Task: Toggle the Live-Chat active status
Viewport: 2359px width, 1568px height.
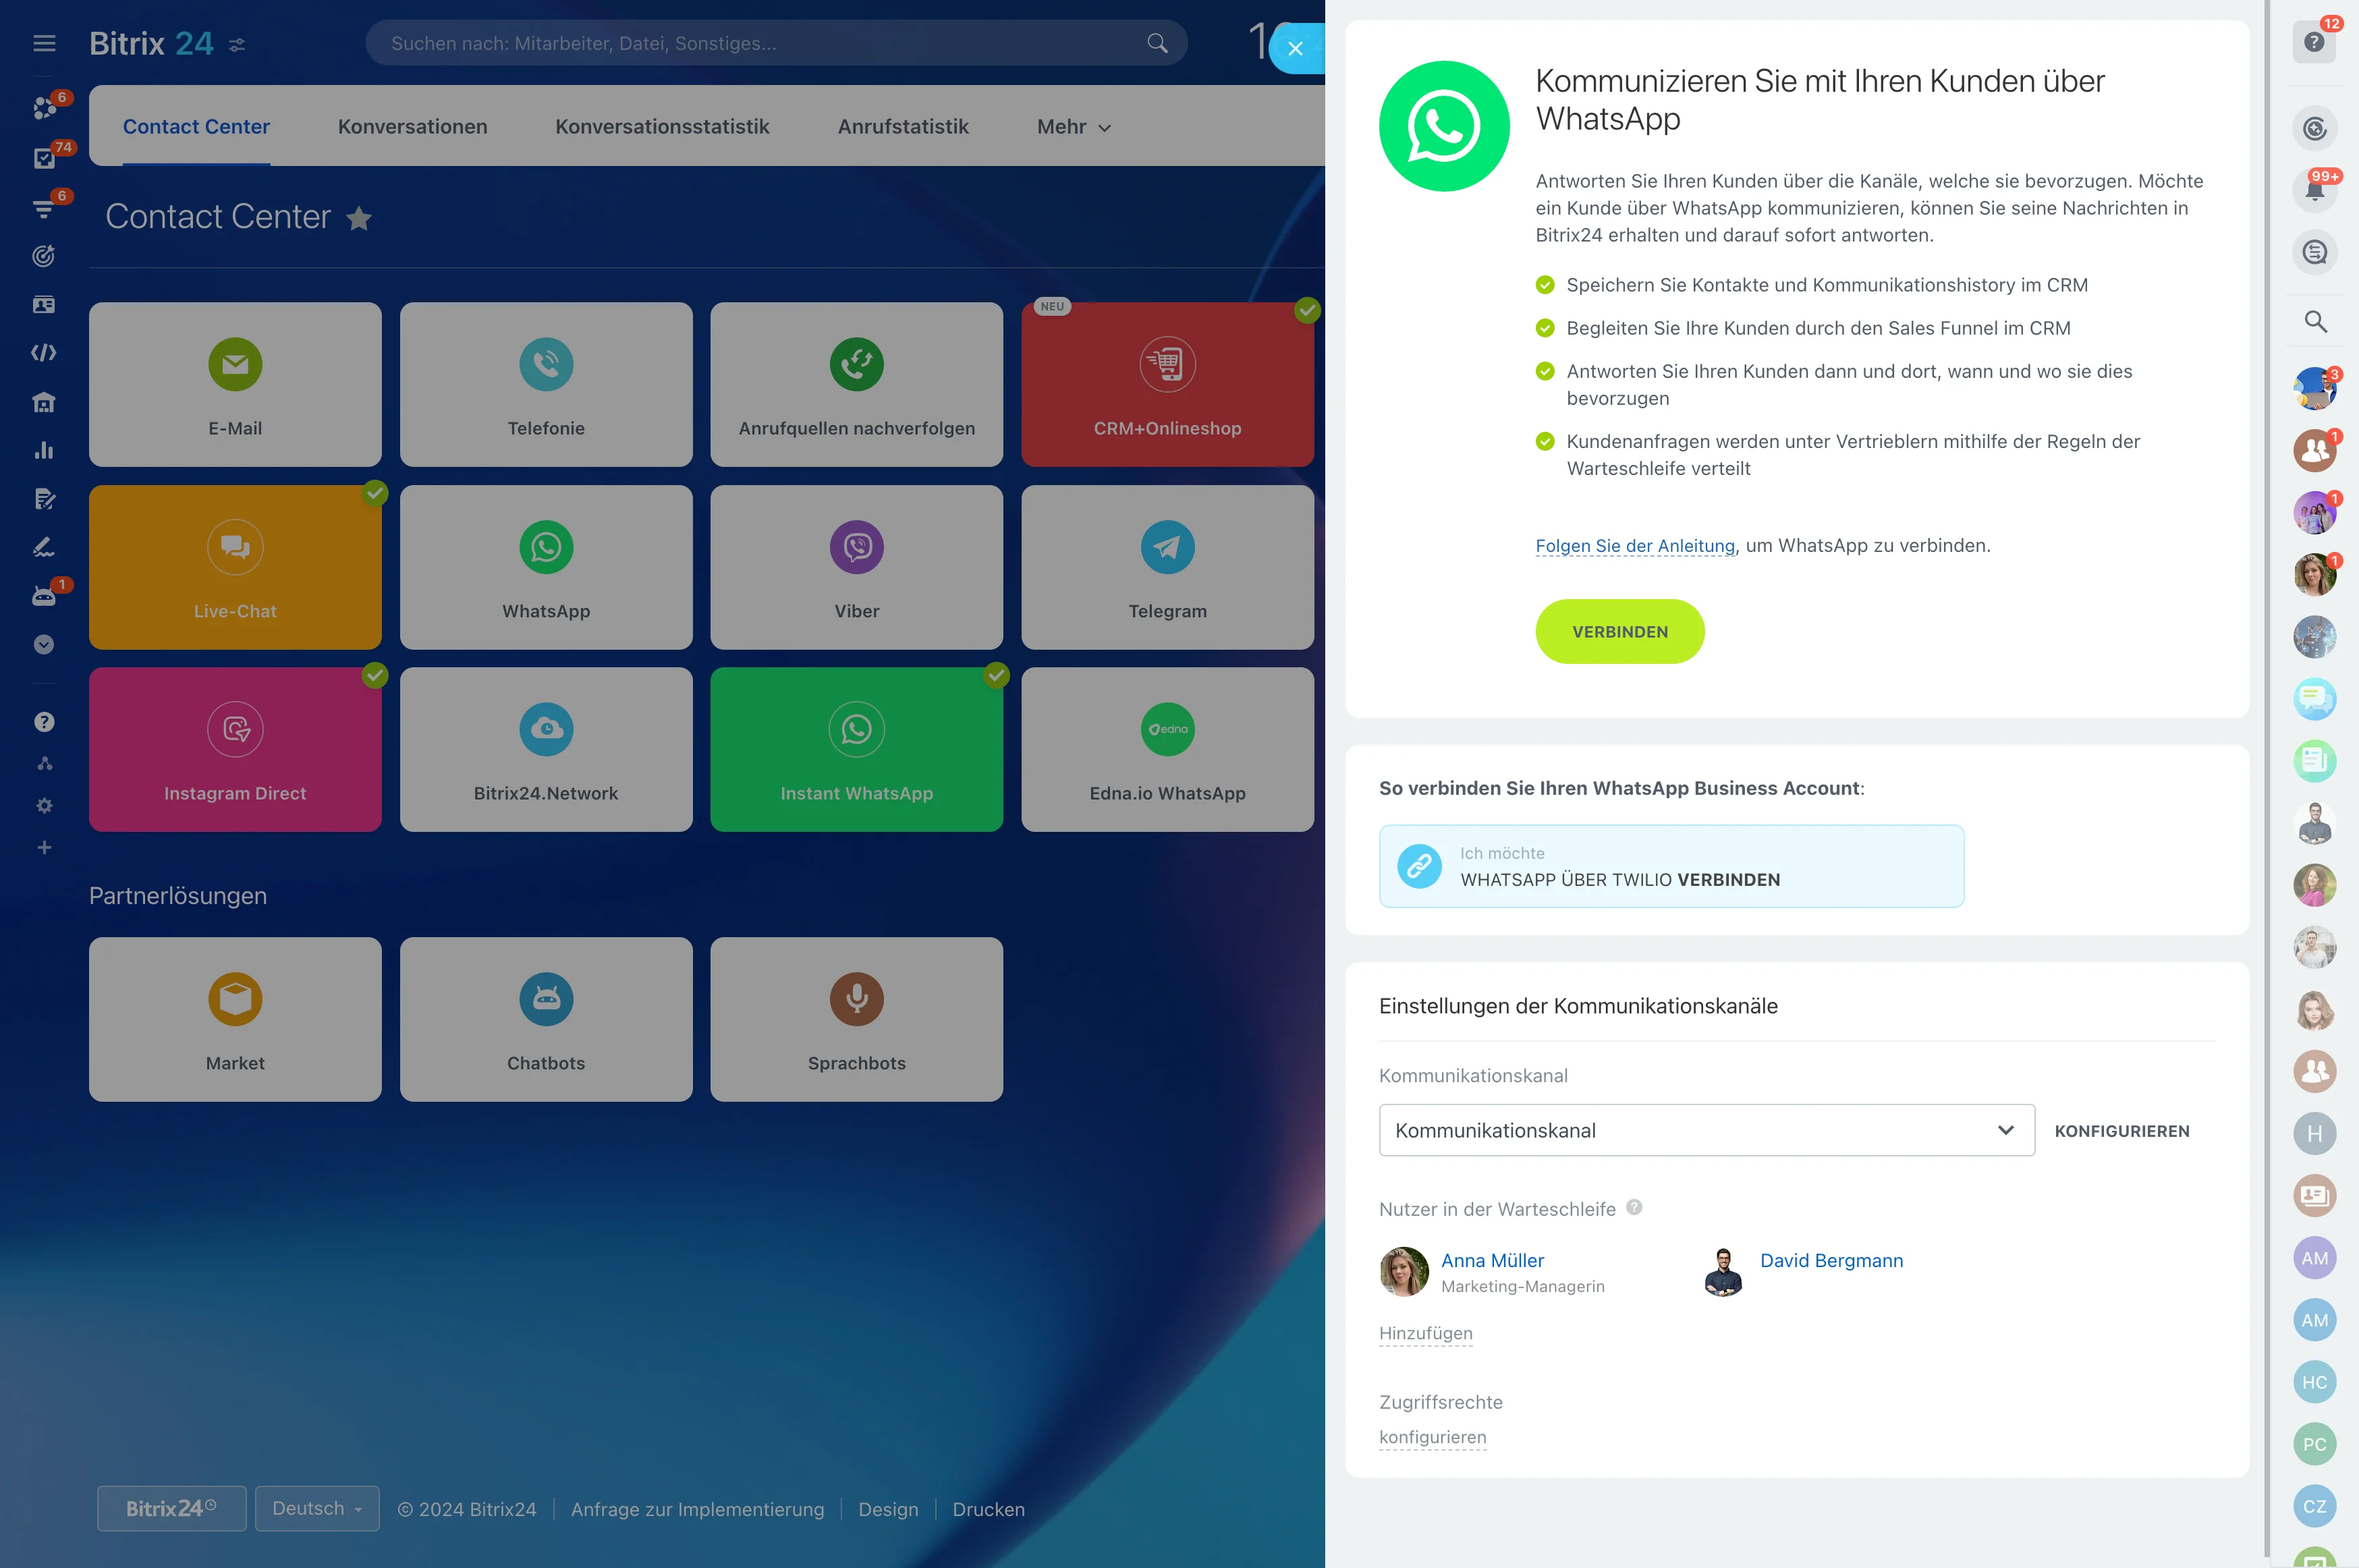Action: [x=371, y=492]
